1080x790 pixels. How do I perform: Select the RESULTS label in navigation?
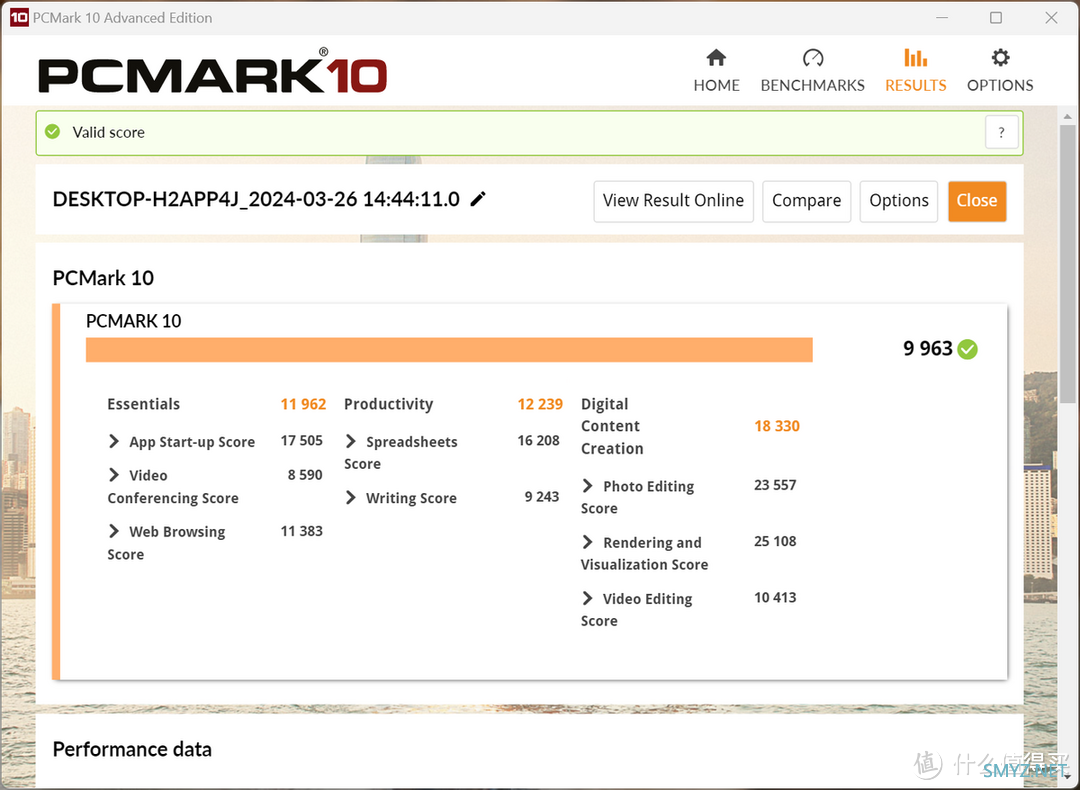[915, 85]
